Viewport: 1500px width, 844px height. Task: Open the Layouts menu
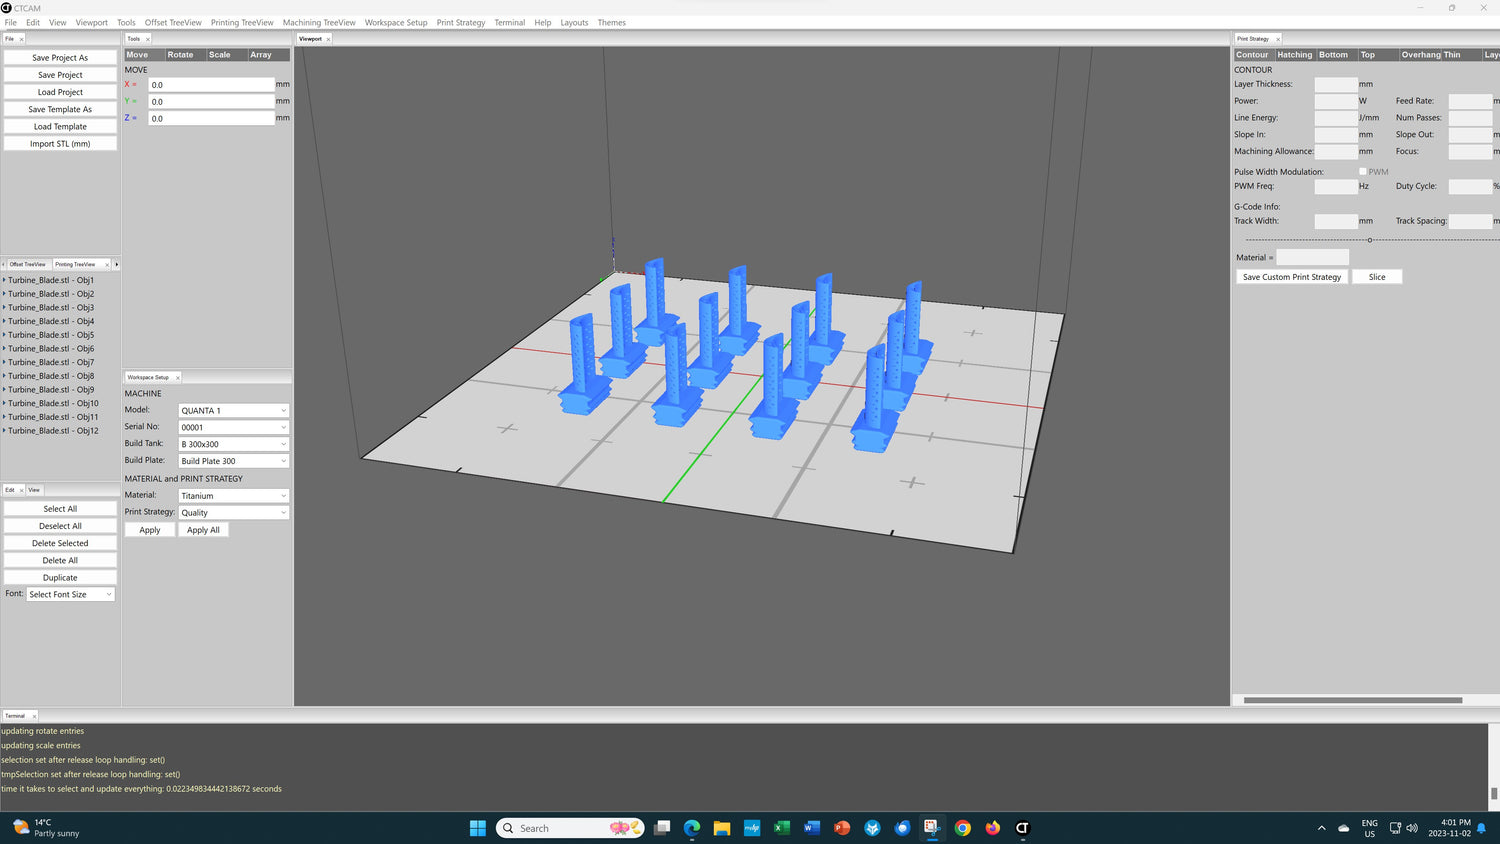[574, 22]
